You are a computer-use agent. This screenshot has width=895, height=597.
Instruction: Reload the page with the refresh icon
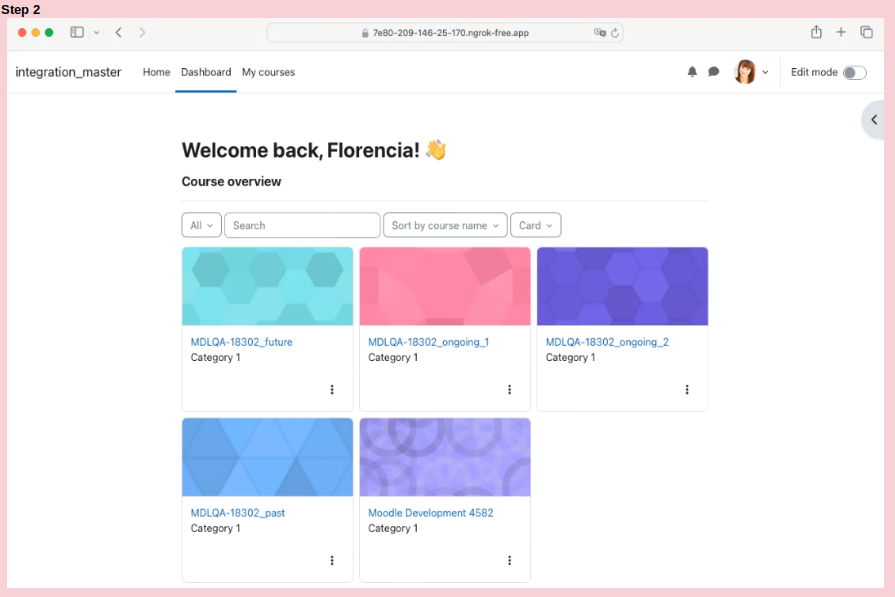tap(615, 33)
